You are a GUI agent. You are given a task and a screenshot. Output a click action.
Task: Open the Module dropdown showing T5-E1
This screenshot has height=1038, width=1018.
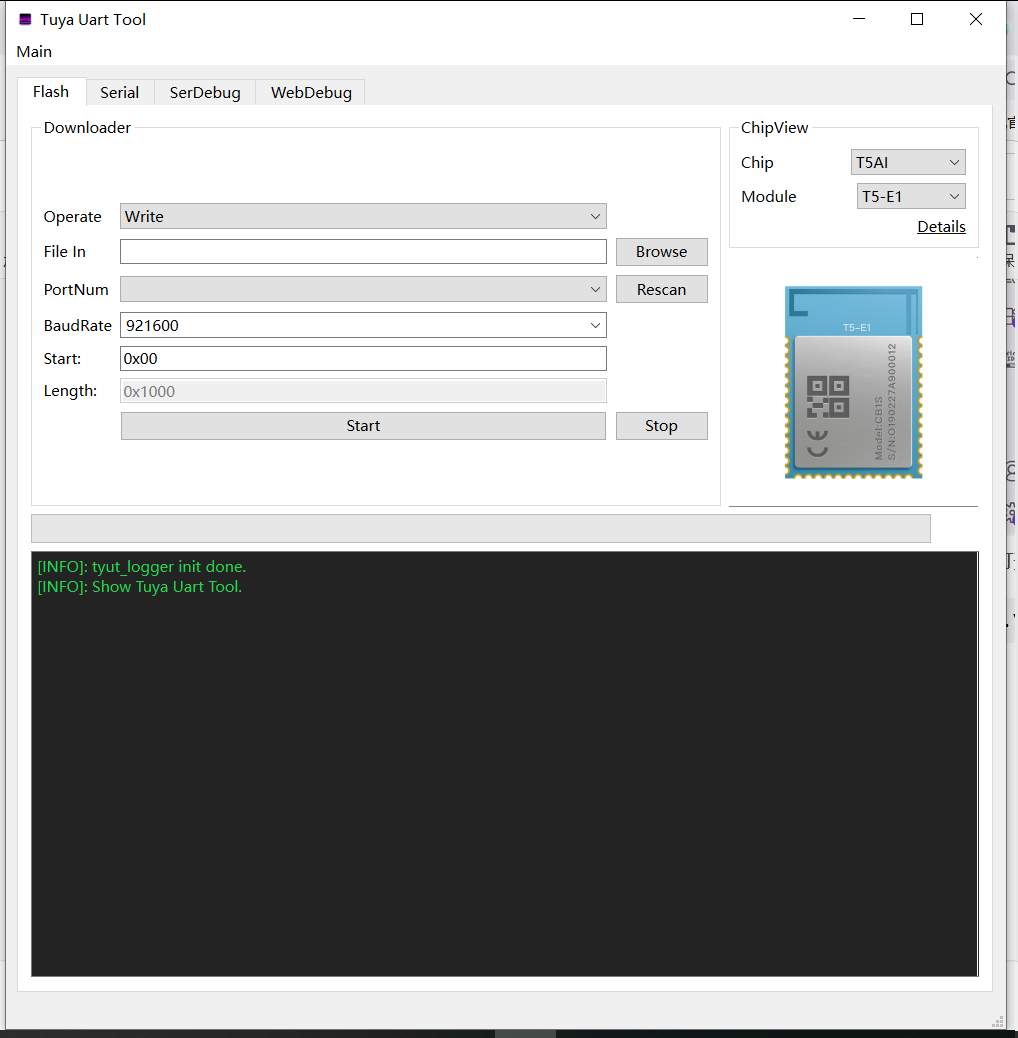911,197
